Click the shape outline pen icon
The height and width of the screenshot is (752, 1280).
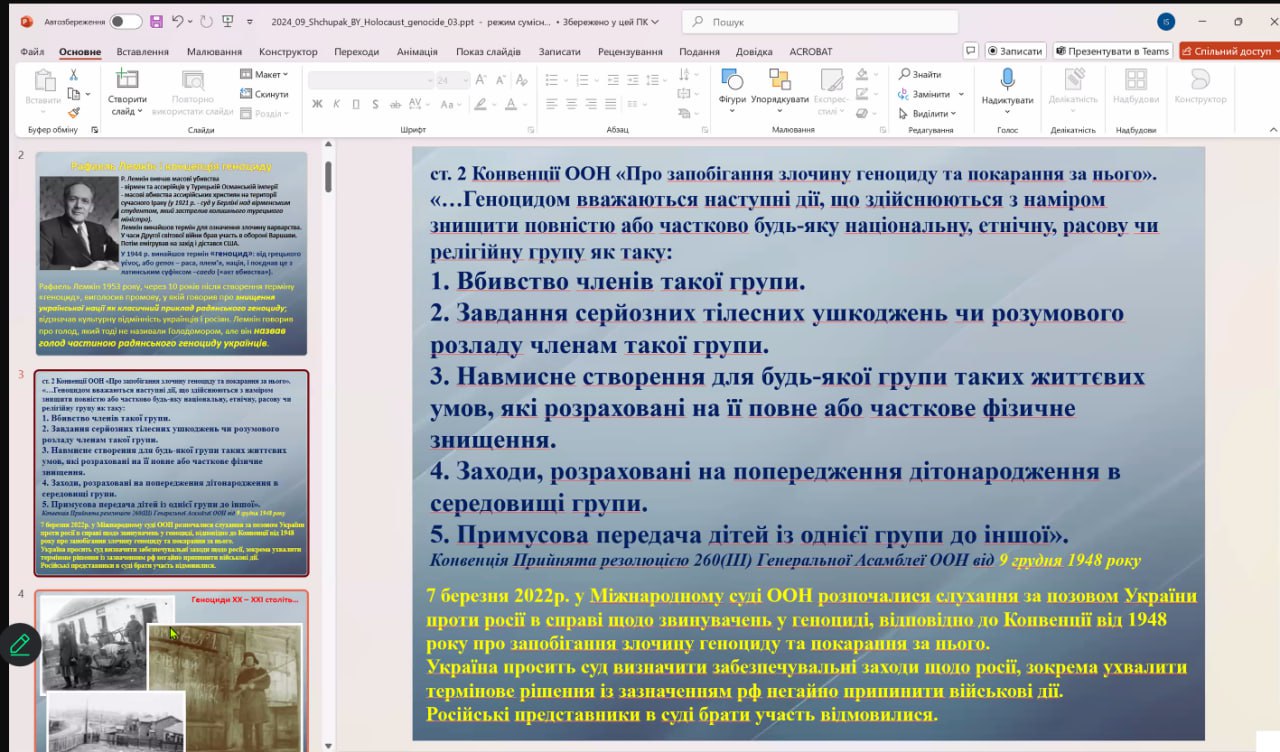tap(862, 93)
